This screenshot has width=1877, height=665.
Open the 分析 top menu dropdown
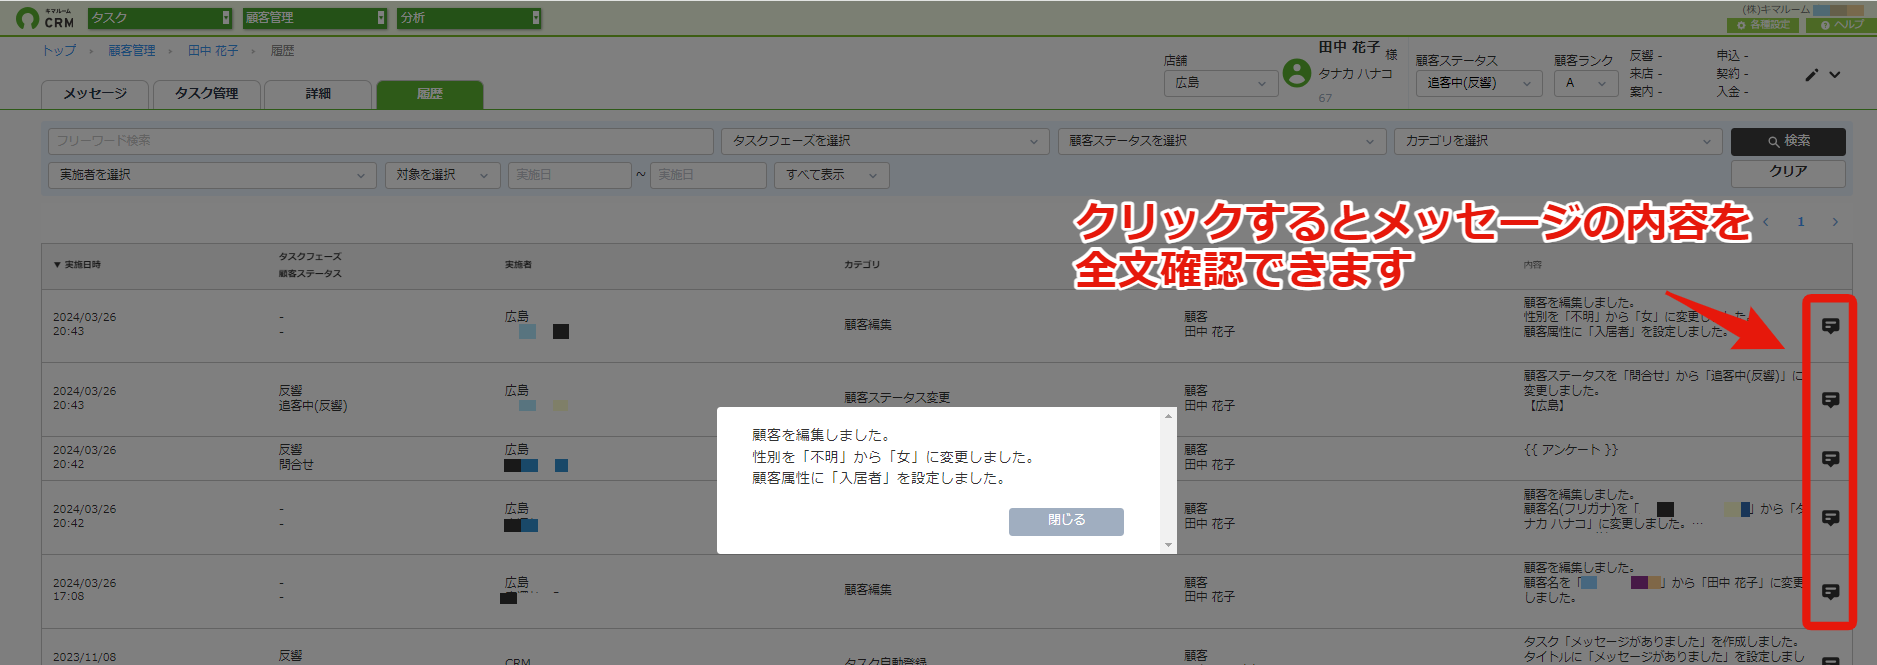[x=470, y=18]
